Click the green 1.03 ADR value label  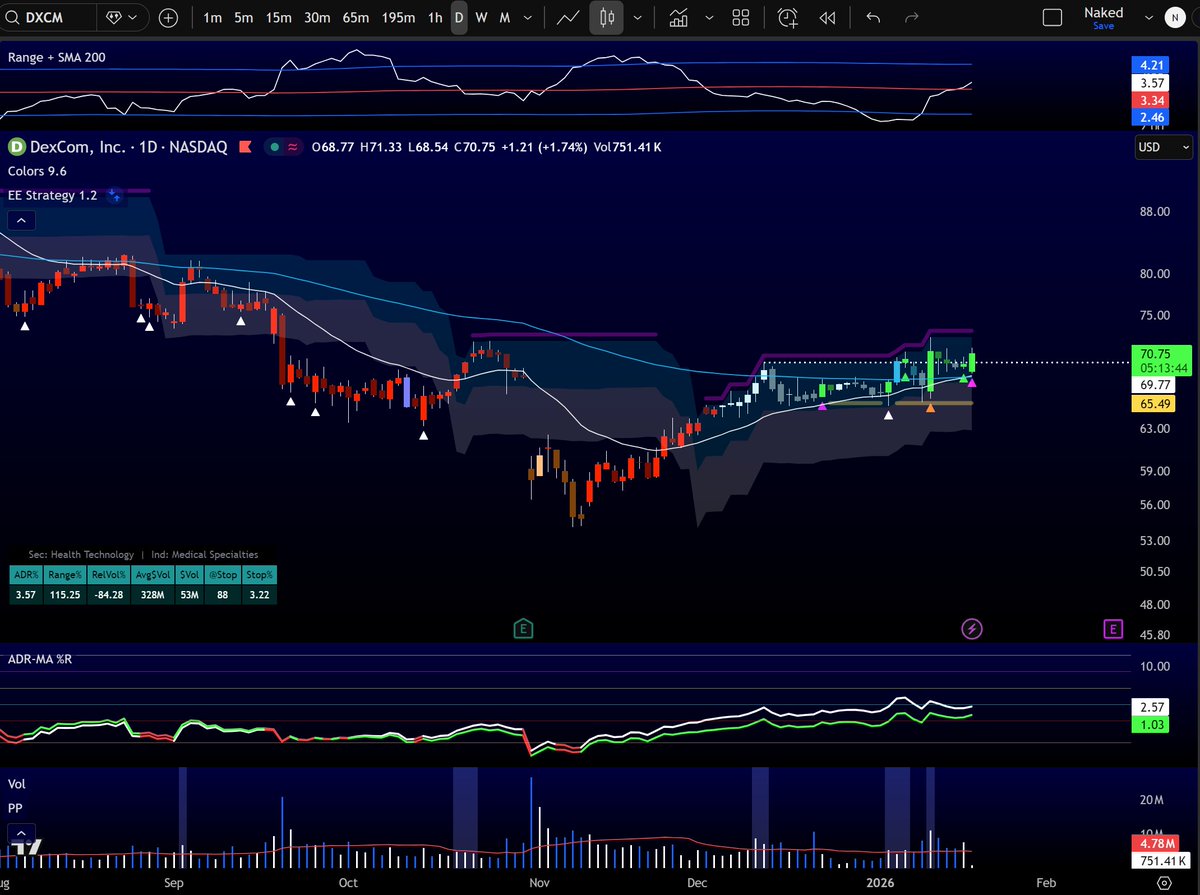tap(1153, 723)
